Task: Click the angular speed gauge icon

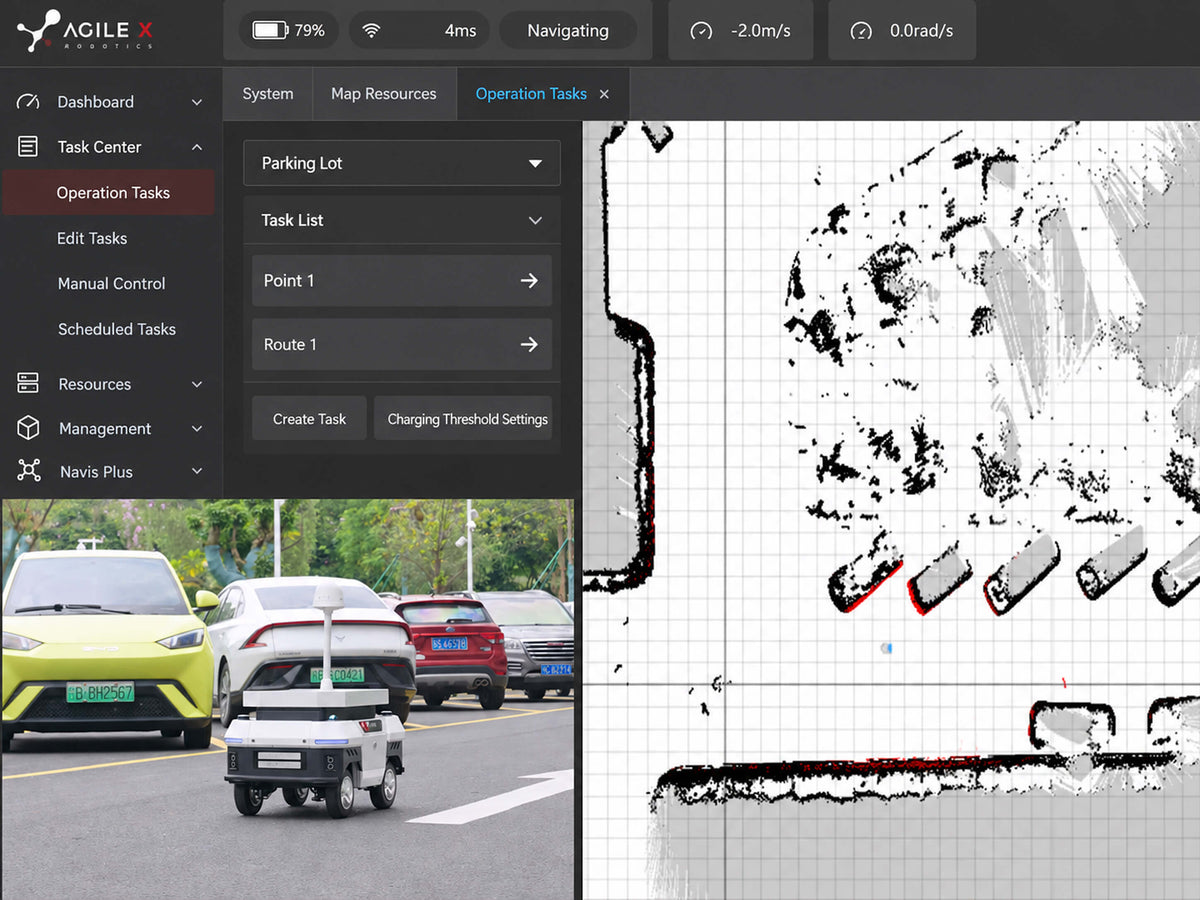Action: (861, 31)
